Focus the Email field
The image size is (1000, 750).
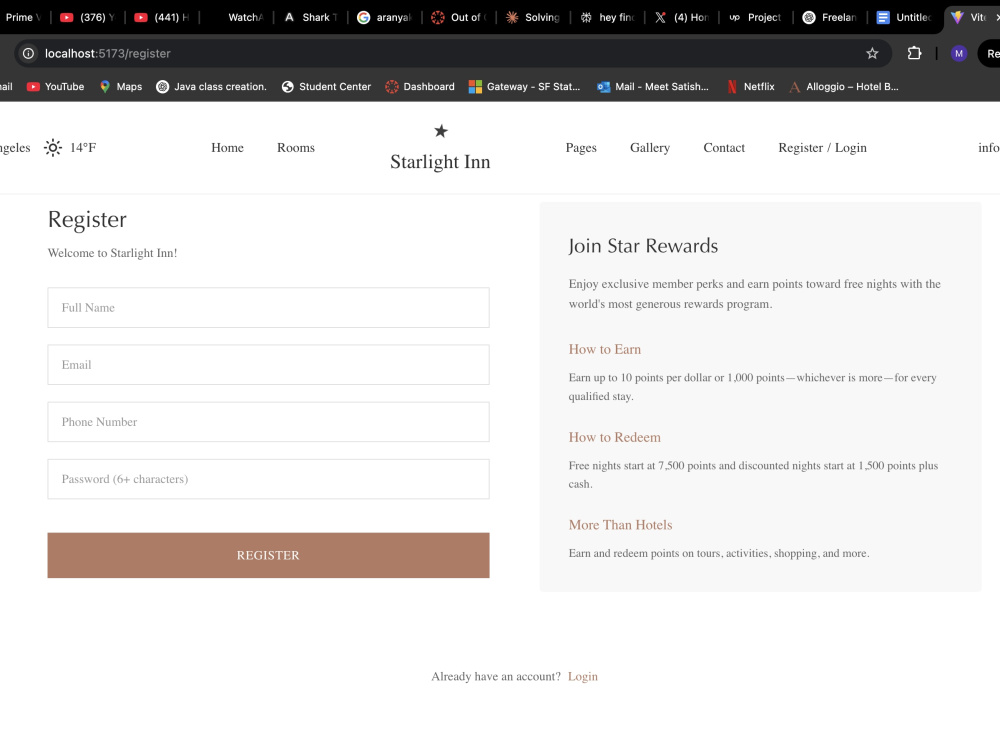(x=268, y=365)
